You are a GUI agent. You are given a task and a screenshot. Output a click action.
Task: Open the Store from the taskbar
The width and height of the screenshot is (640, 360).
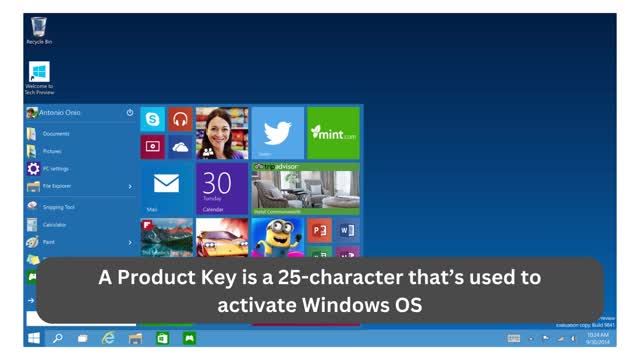pos(162,338)
